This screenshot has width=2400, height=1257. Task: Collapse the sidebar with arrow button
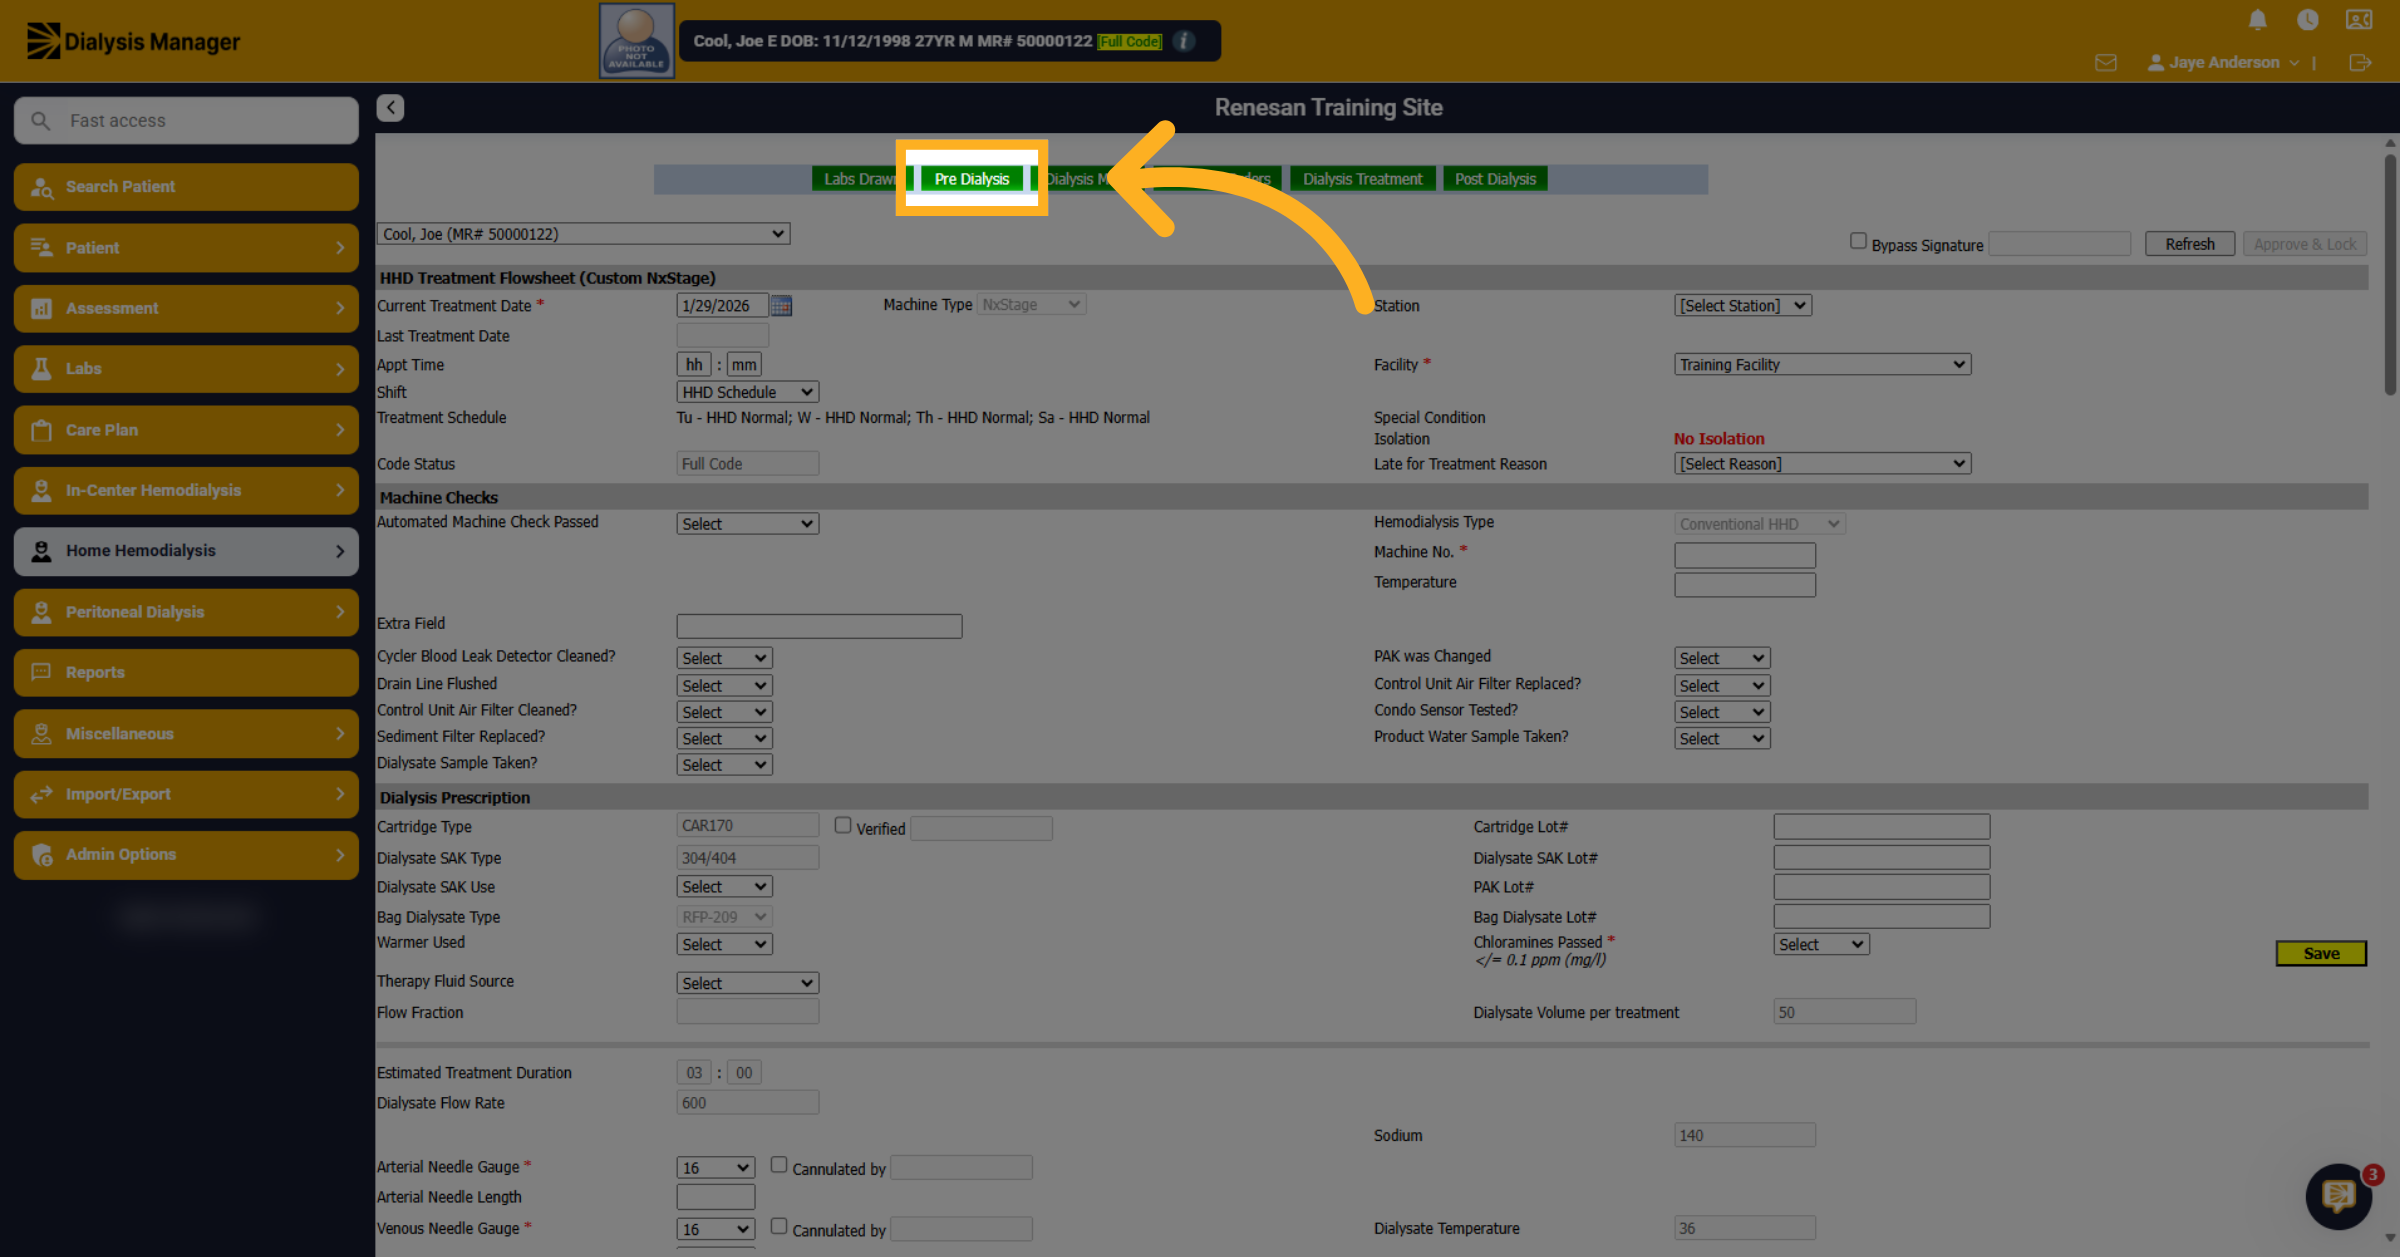(390, 108)
